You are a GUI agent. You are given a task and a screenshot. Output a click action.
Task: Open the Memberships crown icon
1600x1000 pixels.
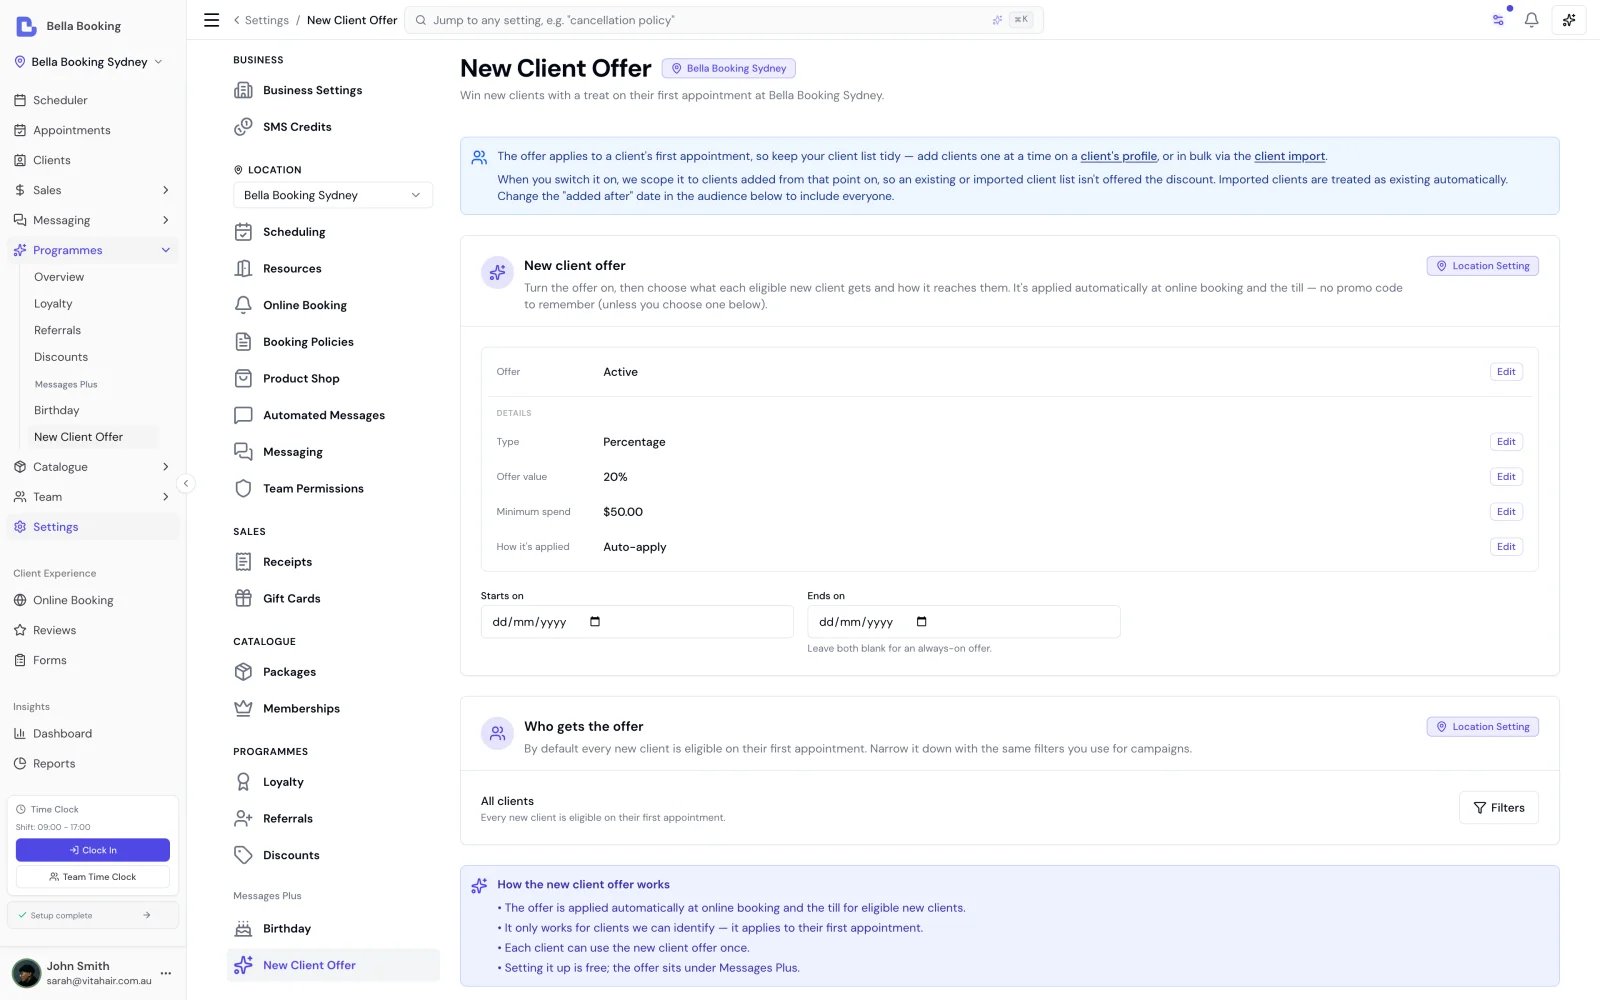tap(243, 709)
